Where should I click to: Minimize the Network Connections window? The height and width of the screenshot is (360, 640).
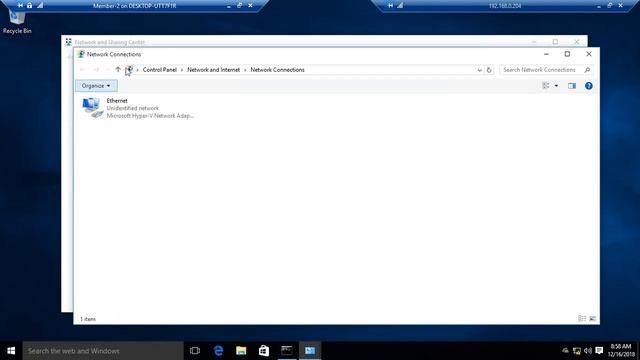[546, 54]
